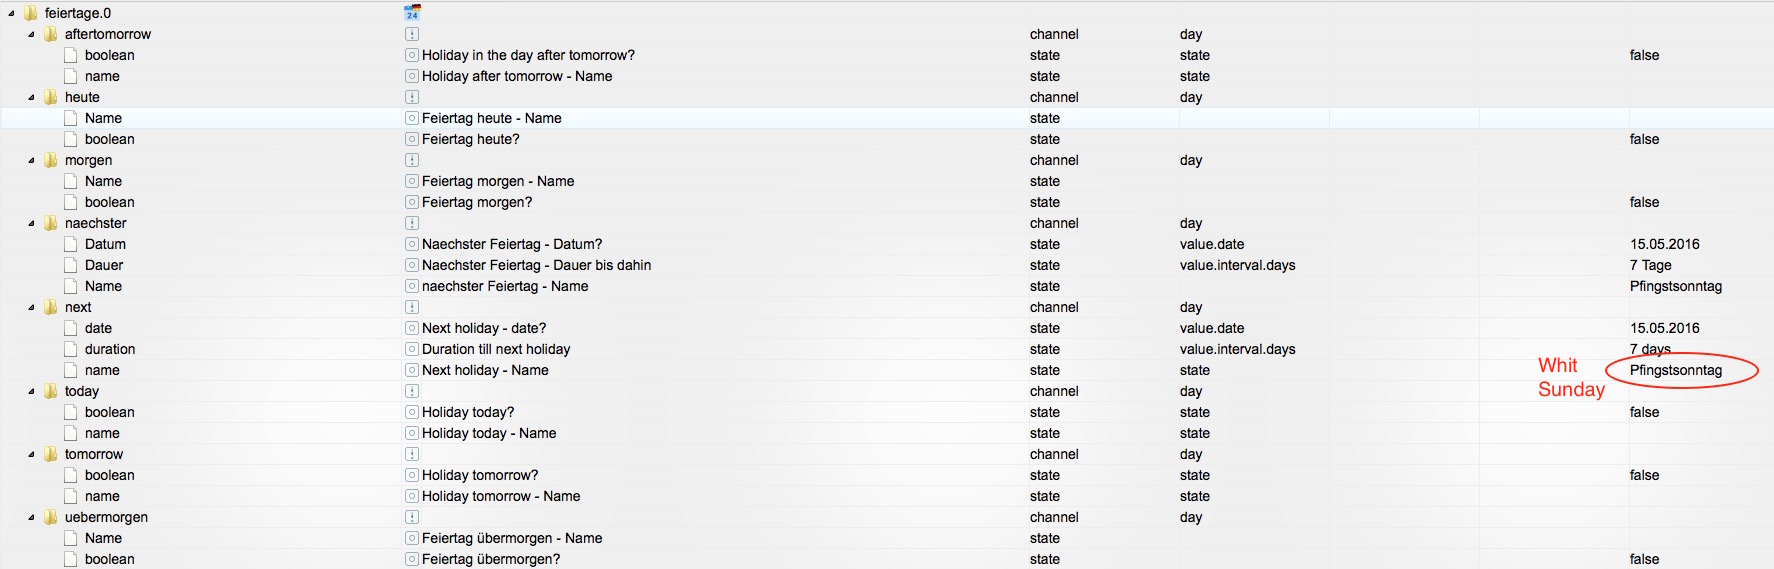Image resolution: width=1774 pixels, height=569 pixels.
Task: Collapse the next channel tree
Action: click(x=31, y=307)
